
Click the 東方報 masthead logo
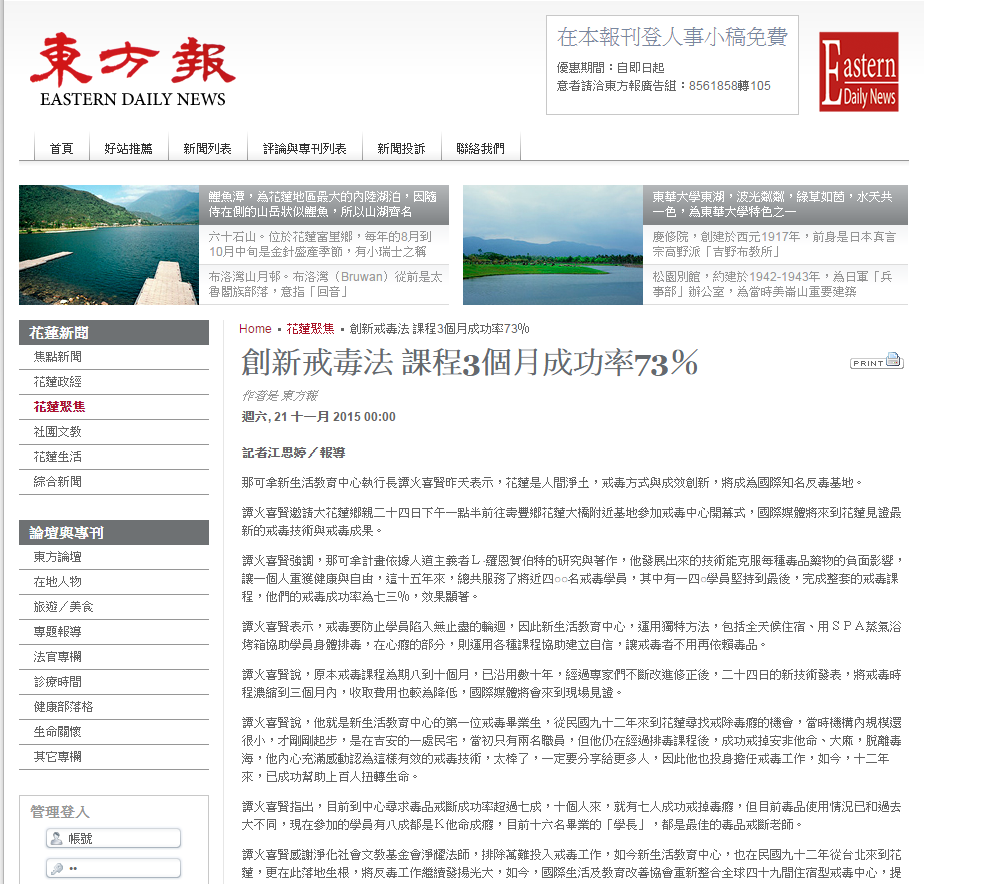pyautogui.click(x=132, y=70)
